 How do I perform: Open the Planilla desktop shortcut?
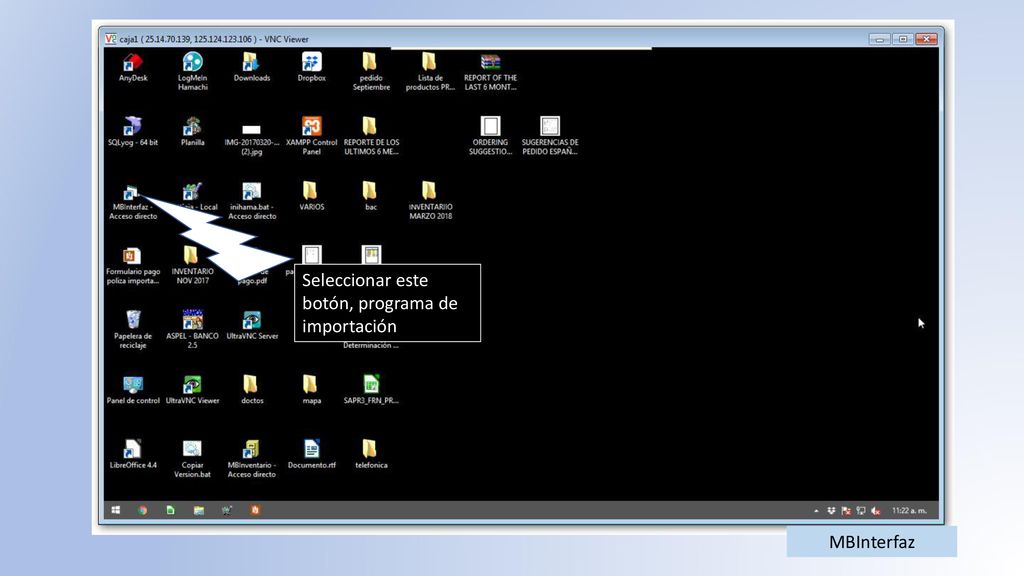coord(193,132)
